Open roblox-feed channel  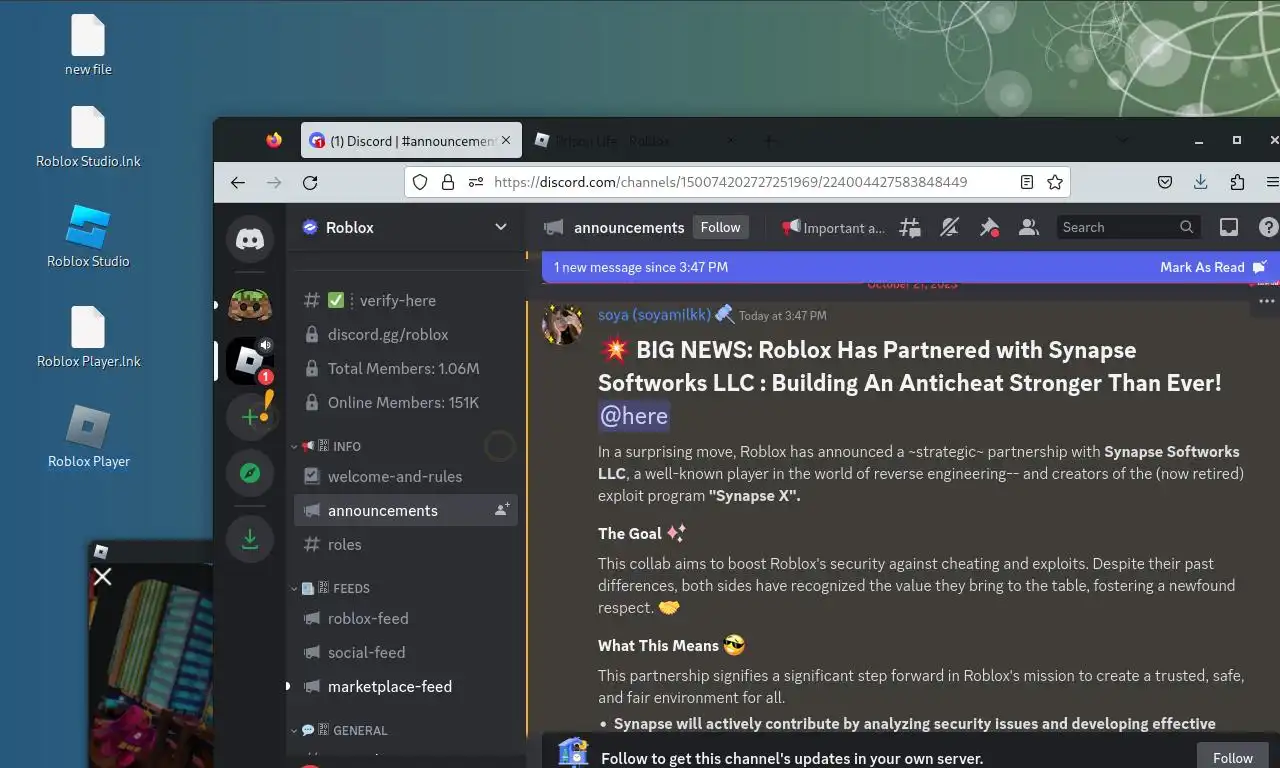[x=406, y=618]
